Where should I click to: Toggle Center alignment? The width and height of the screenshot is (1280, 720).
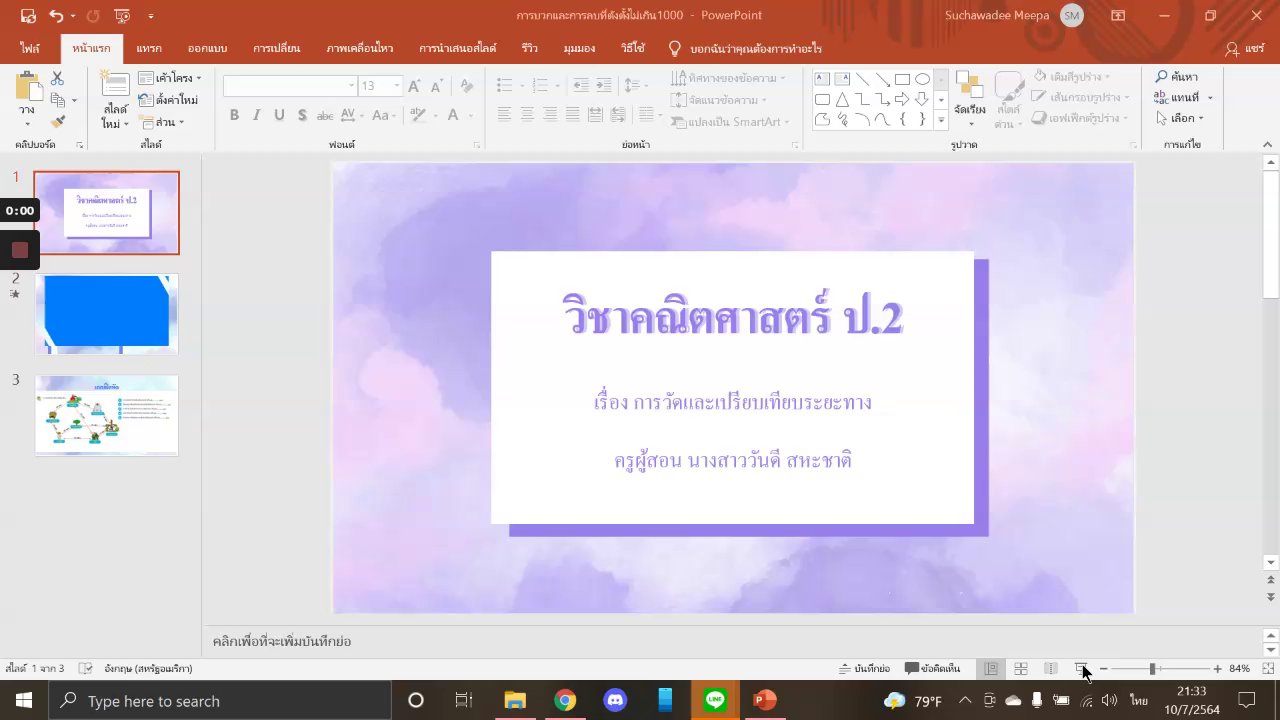tap(527, 115)
